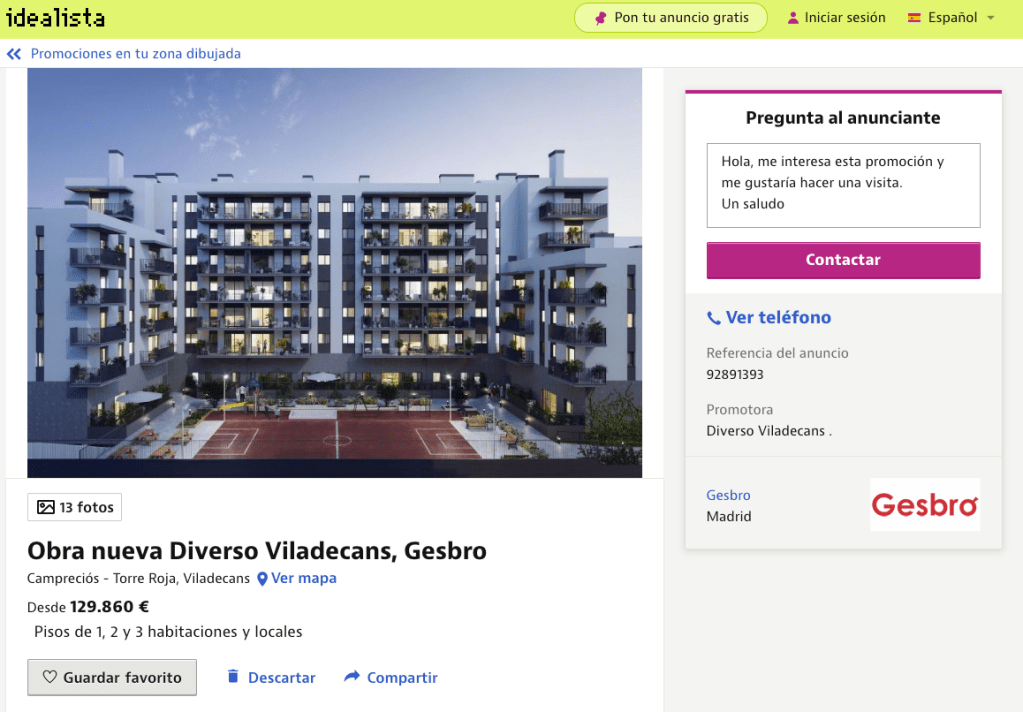
Task: Click the pushpin icon on Pon tu anuncio
Action: 601,18
